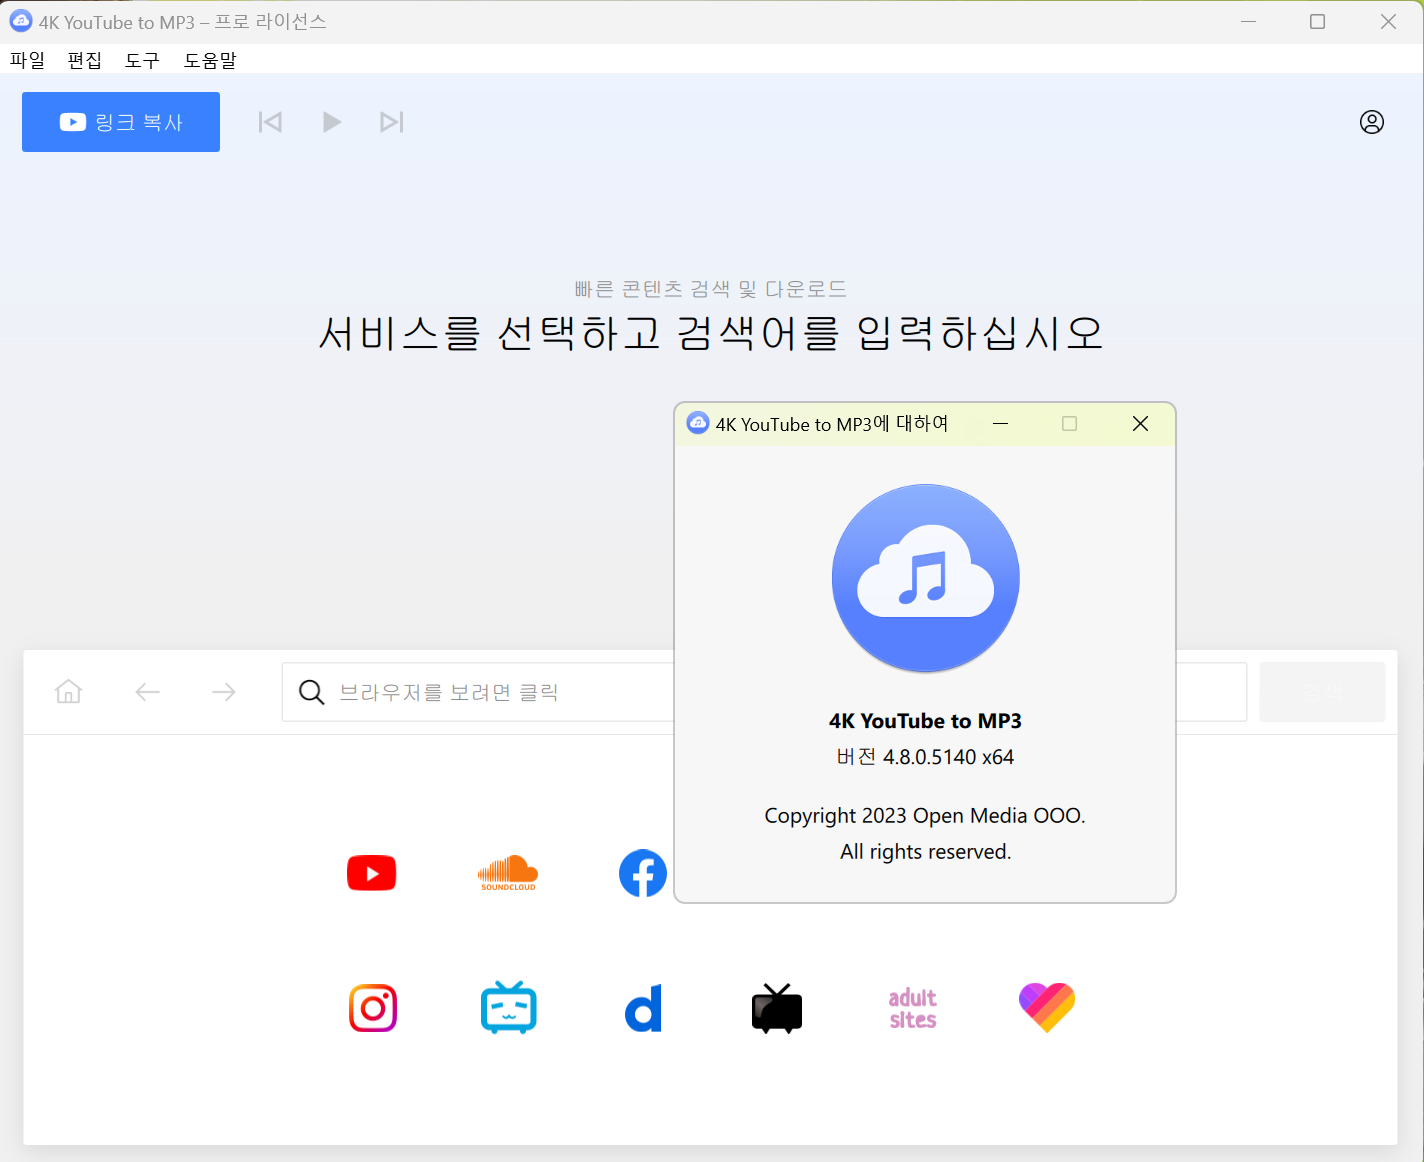This screenshot has width=1424, height=1162.
Task: Click the subtitle 빠른 콘텐츠 검색 및 다운로드
Action: [711, 289]
